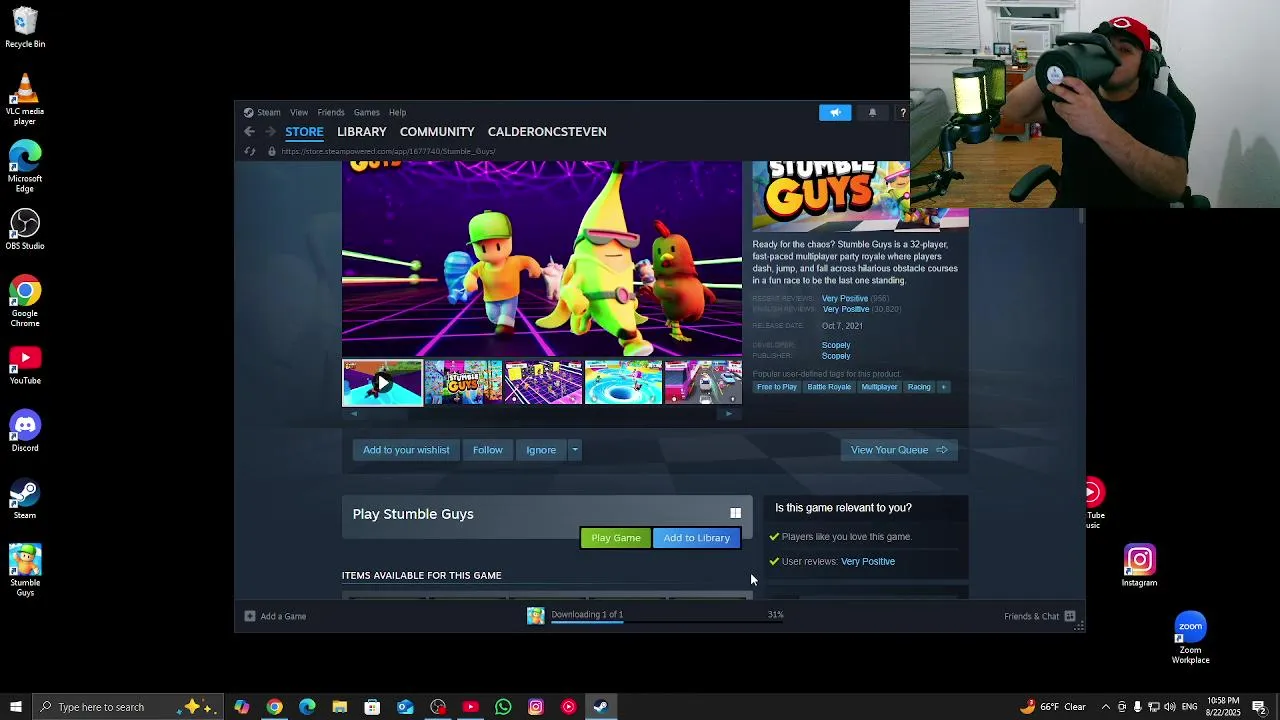Open VLC media player desktop icon
Image resolution: width=1280 pixels, height=720 pixels.
point(25,100)
